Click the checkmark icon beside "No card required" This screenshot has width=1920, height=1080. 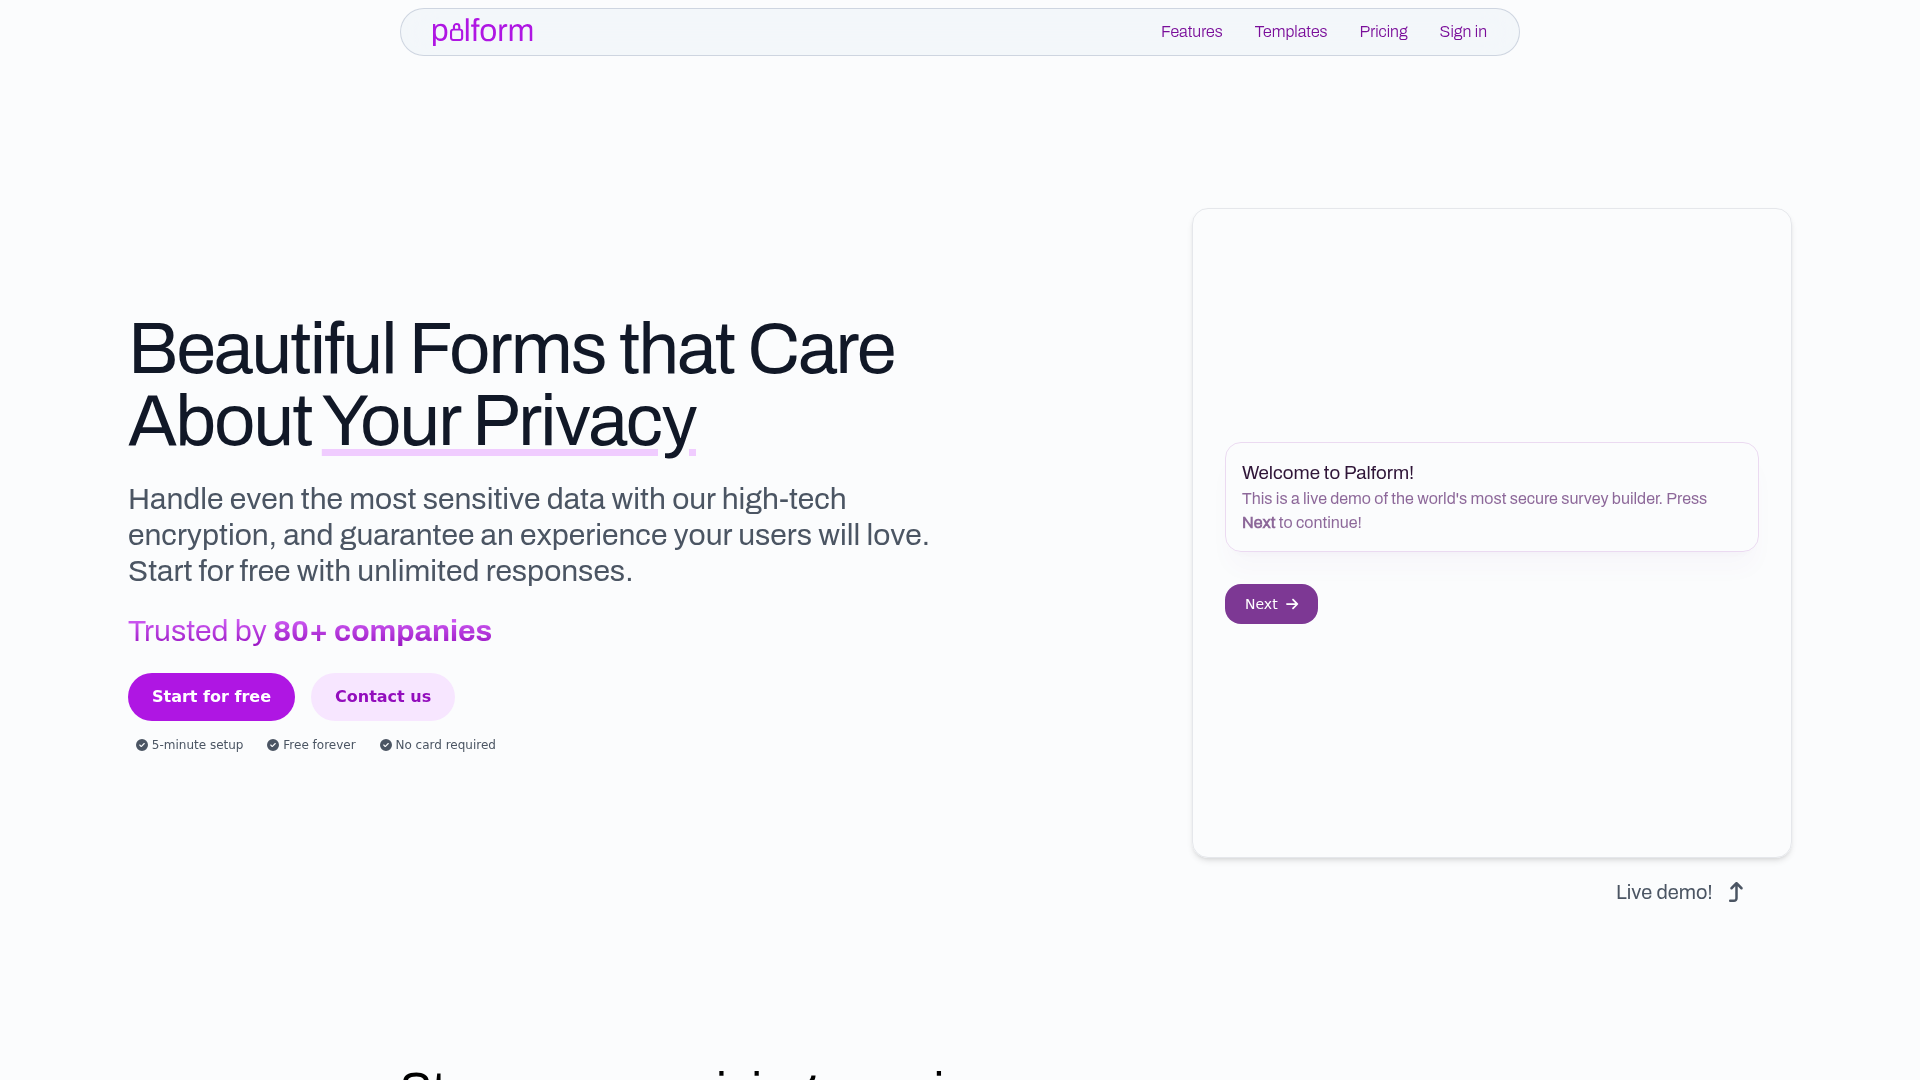(x=385, y=745)
